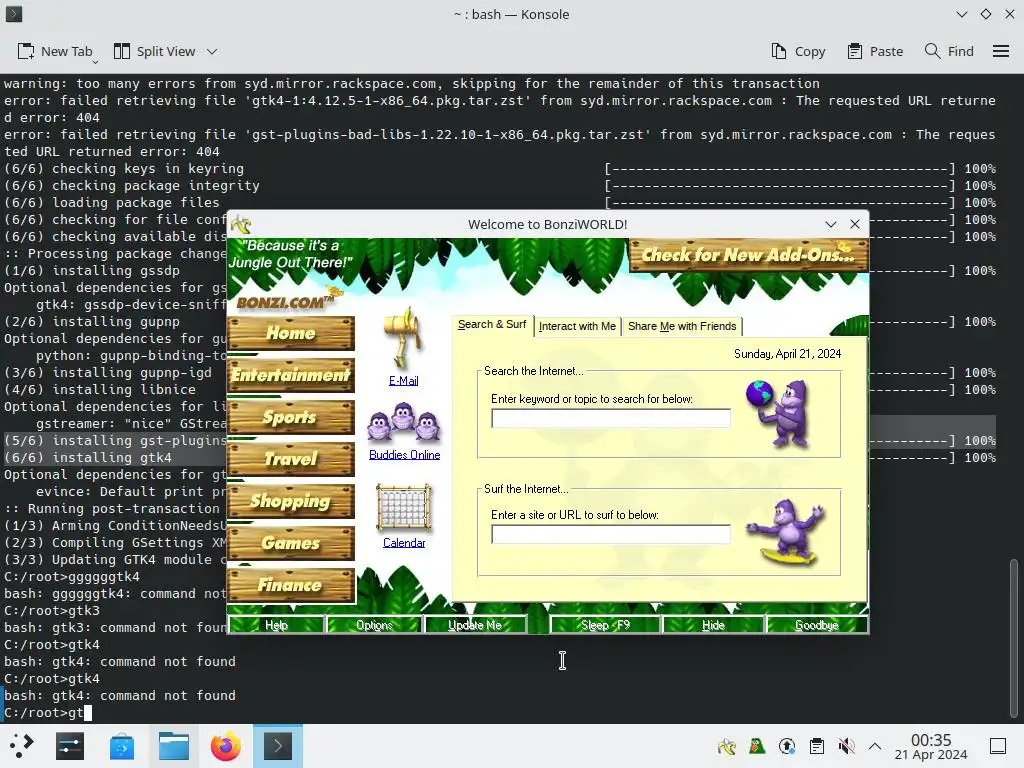This screenshot has height=768, width=1024.
Task: Launch Firefox from the taskbar
Action: [x=226, y=746]
